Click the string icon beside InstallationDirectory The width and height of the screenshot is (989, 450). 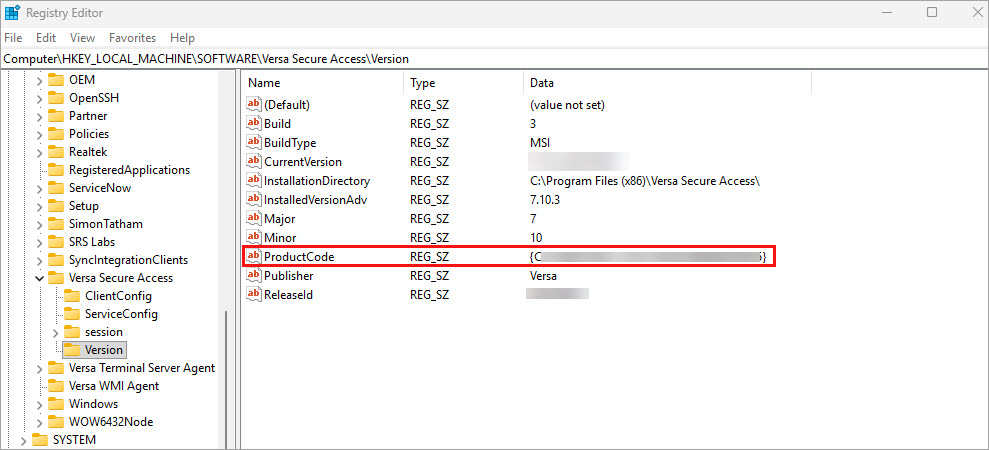(x=254, y=181)
